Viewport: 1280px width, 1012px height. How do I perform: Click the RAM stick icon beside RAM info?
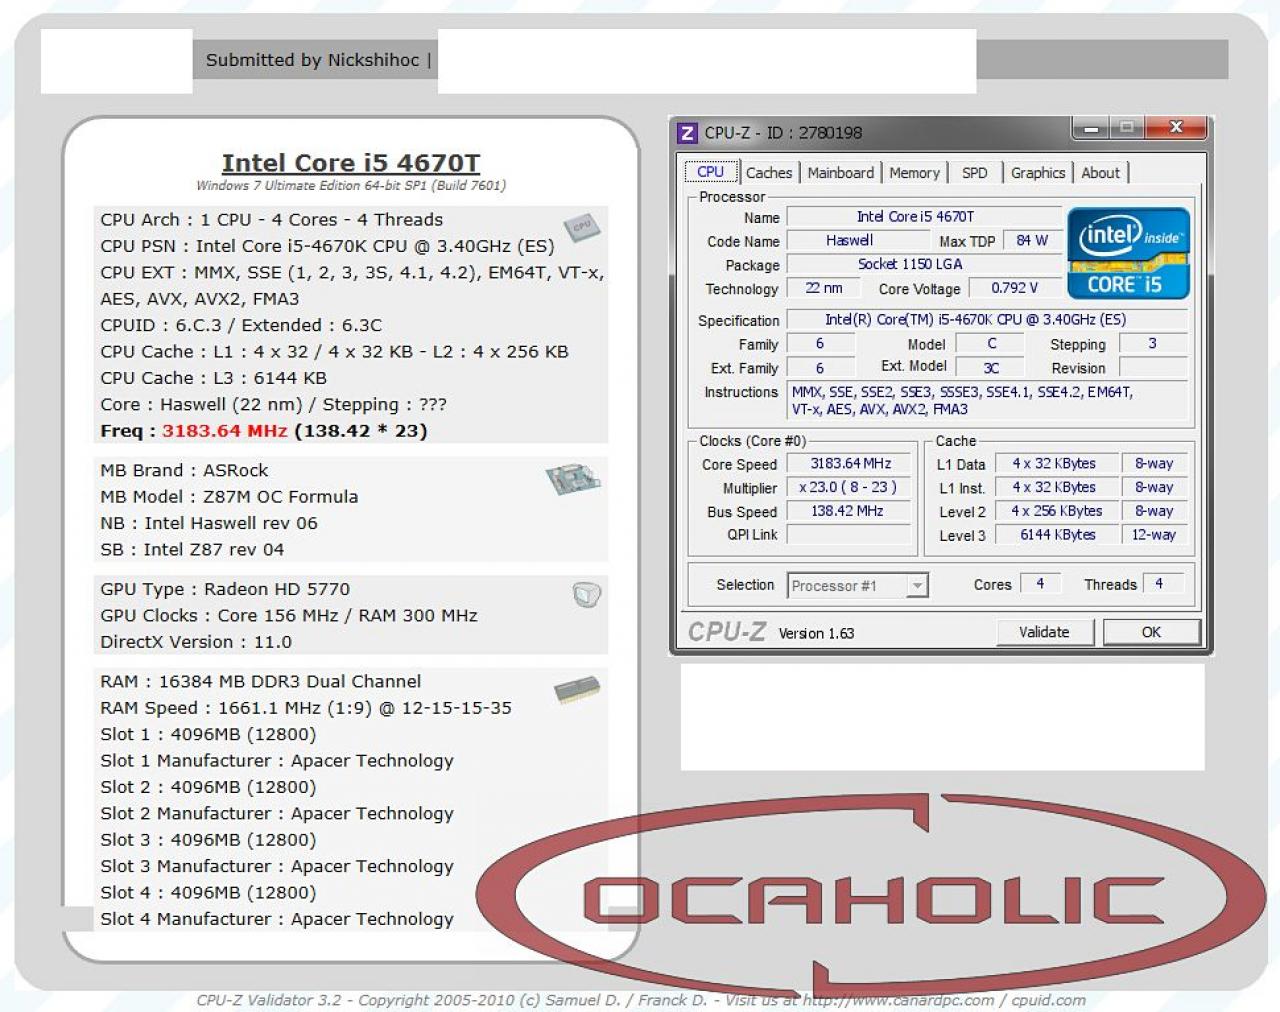pyautogui.click(x=577, y=689)
